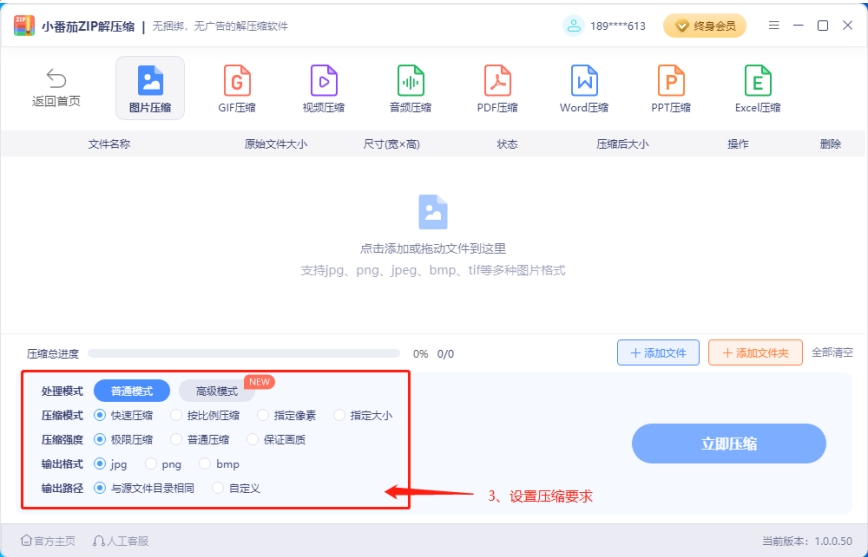Set output format to png
The image size is (868, 557).
coord(151,464)
